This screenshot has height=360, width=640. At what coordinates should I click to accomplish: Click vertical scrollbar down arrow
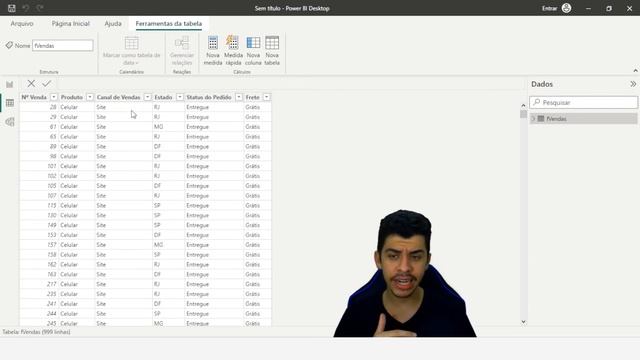pyautogui.click(x=523, y=322)
